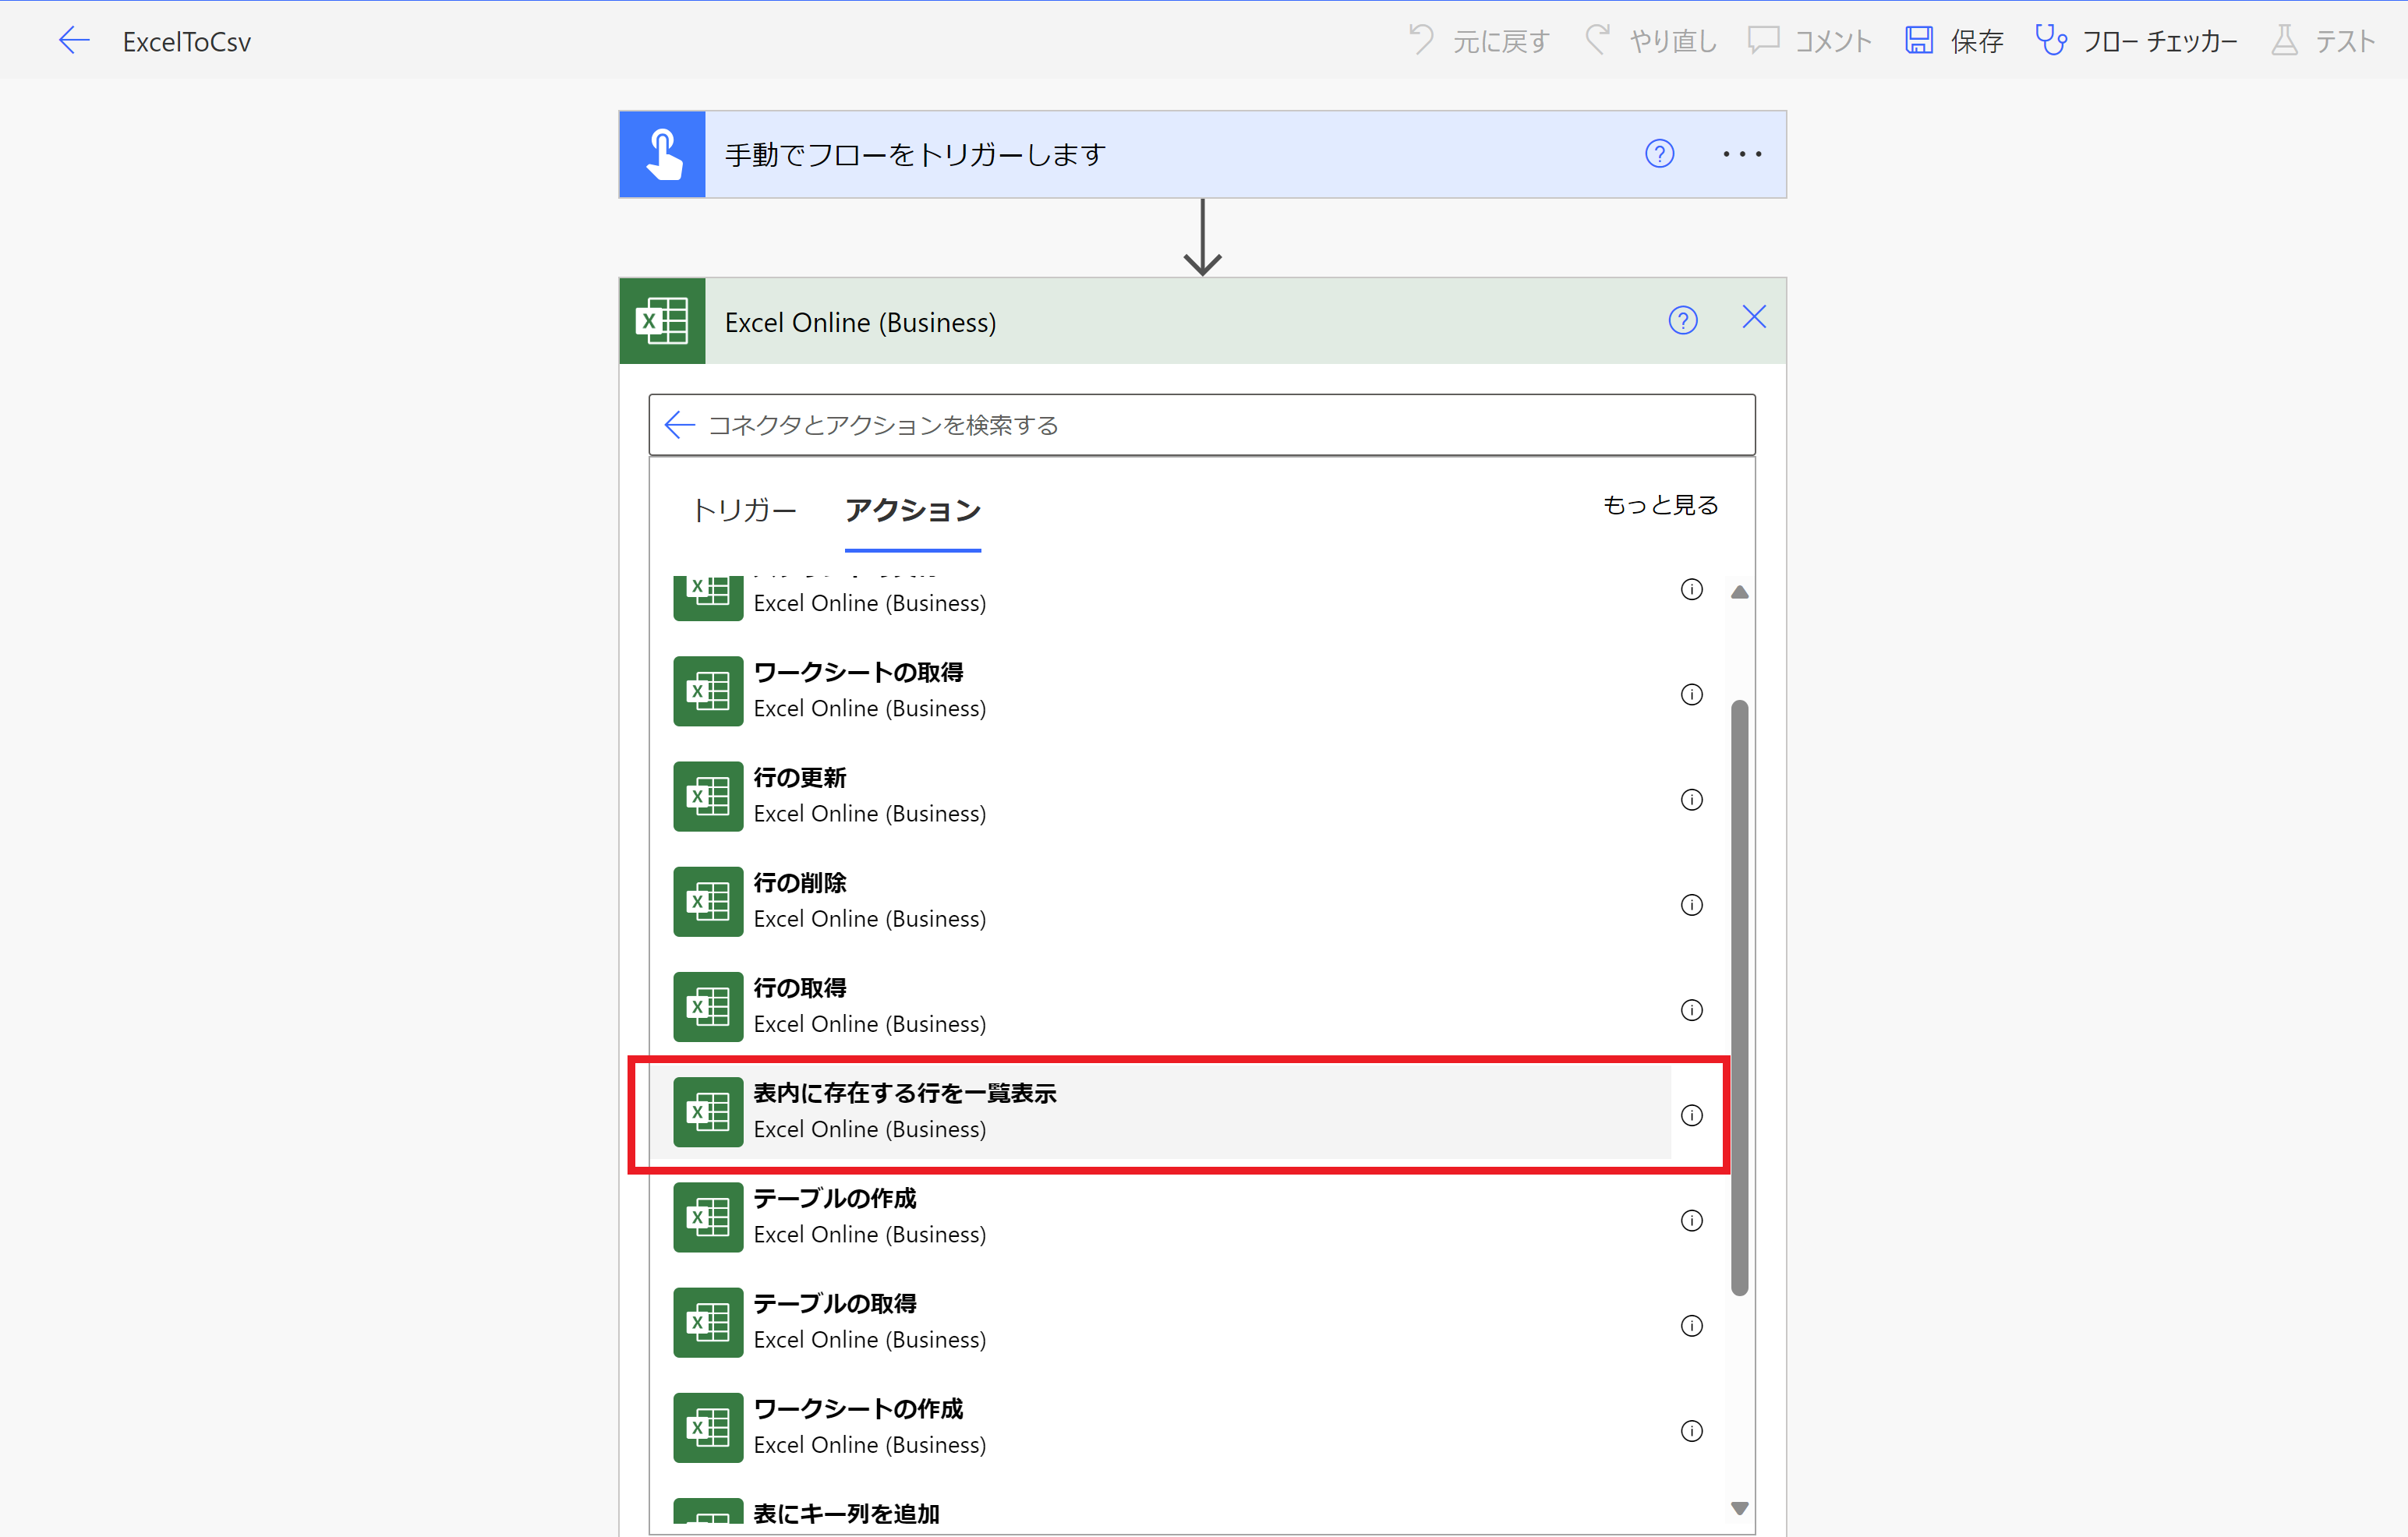Open the コメント comments pane

tap(1809, 41)
